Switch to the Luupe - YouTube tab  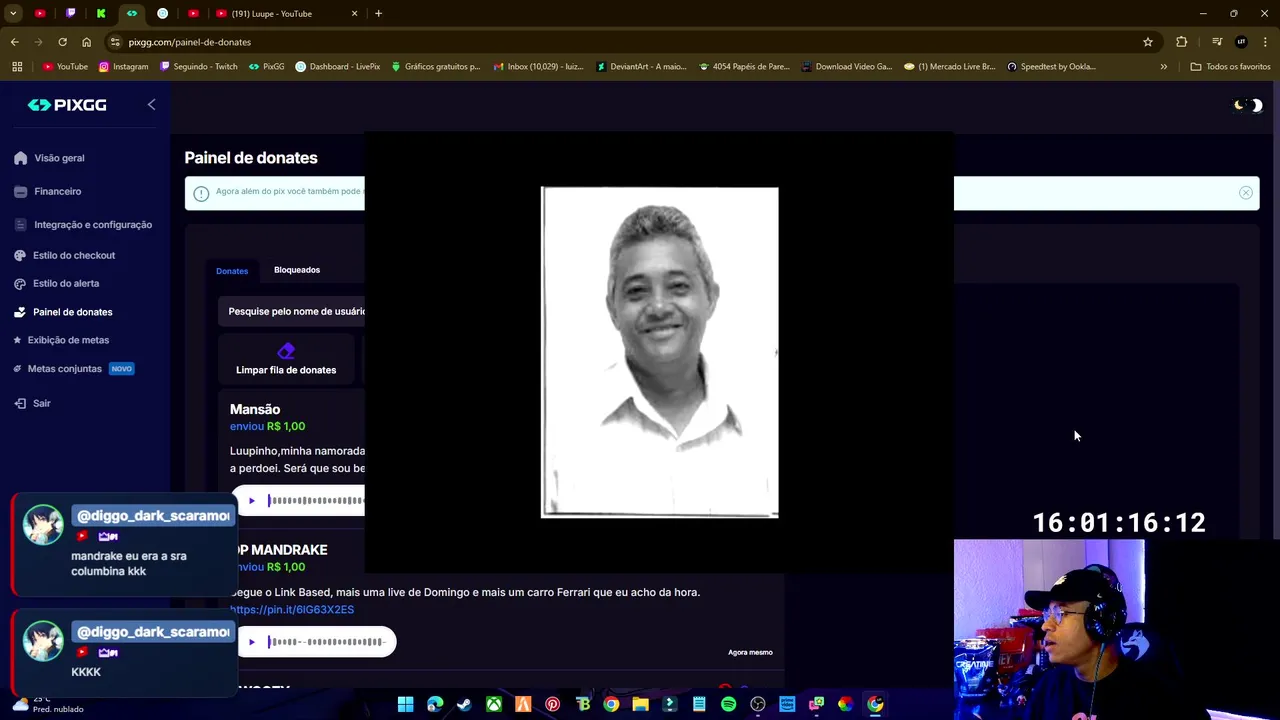click(x=287, y=14)
